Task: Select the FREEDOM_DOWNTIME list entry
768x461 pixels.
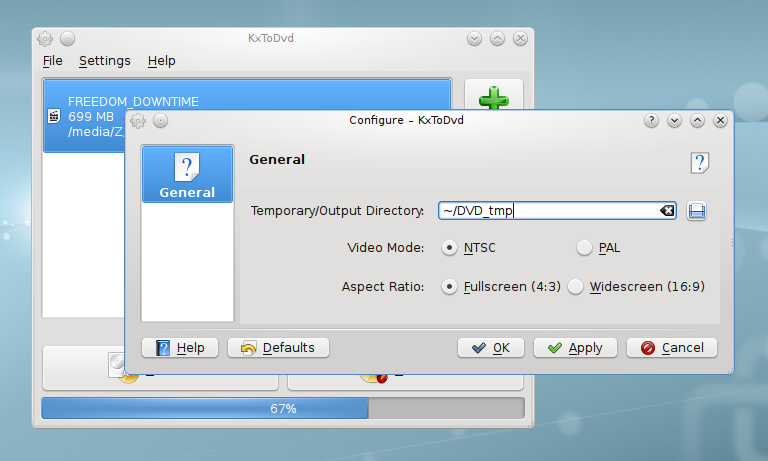Action: (x=247, y=116)
